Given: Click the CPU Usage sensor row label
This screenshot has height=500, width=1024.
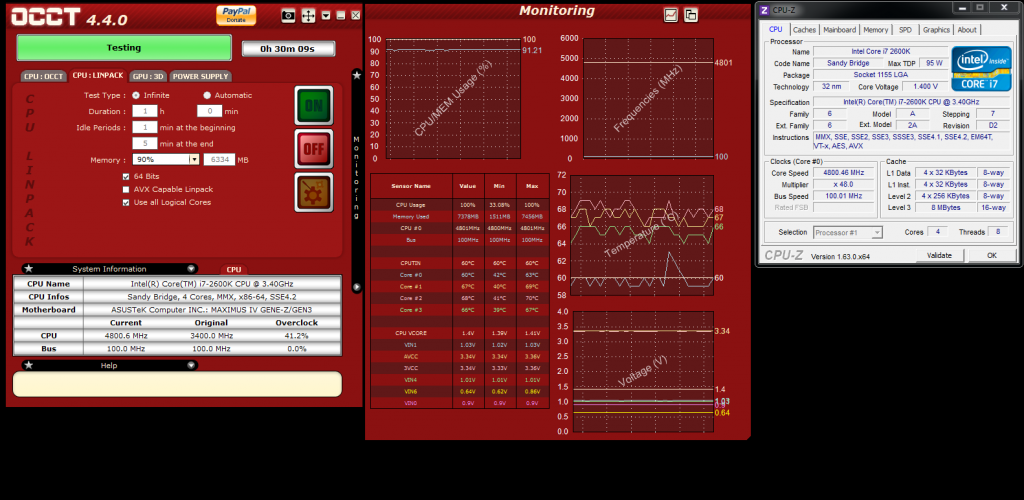Looking at the screenshot, I should [411, 204].
